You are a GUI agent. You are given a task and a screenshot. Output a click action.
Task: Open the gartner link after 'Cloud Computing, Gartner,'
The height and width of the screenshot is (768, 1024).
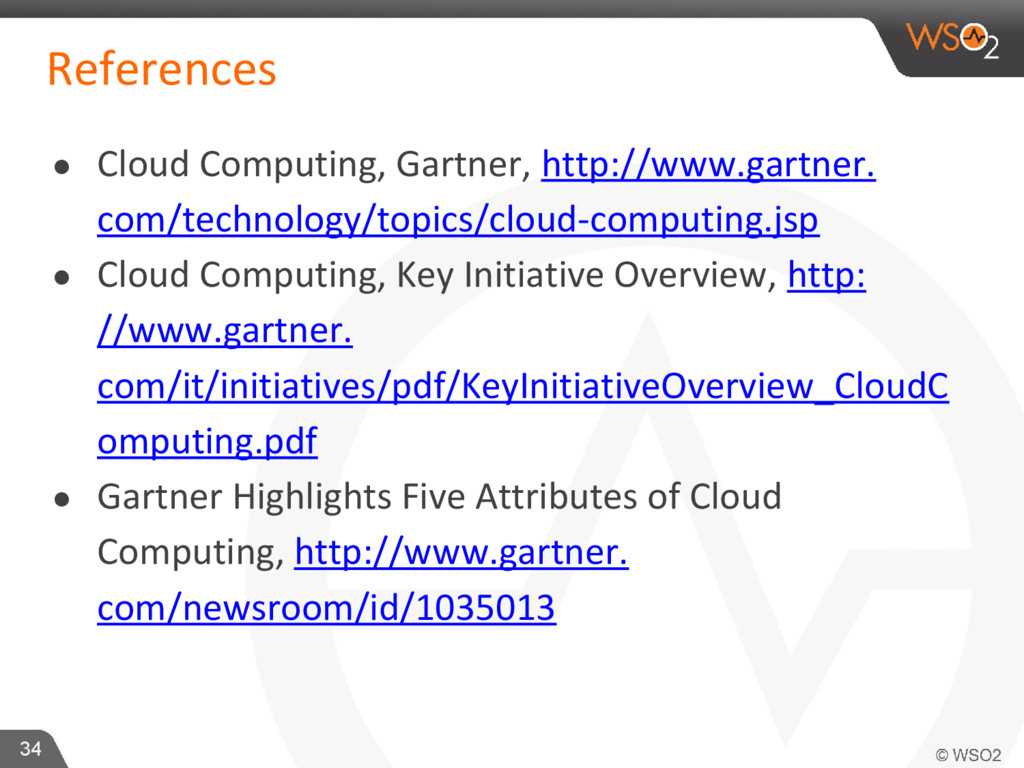(x=709, y=165)
